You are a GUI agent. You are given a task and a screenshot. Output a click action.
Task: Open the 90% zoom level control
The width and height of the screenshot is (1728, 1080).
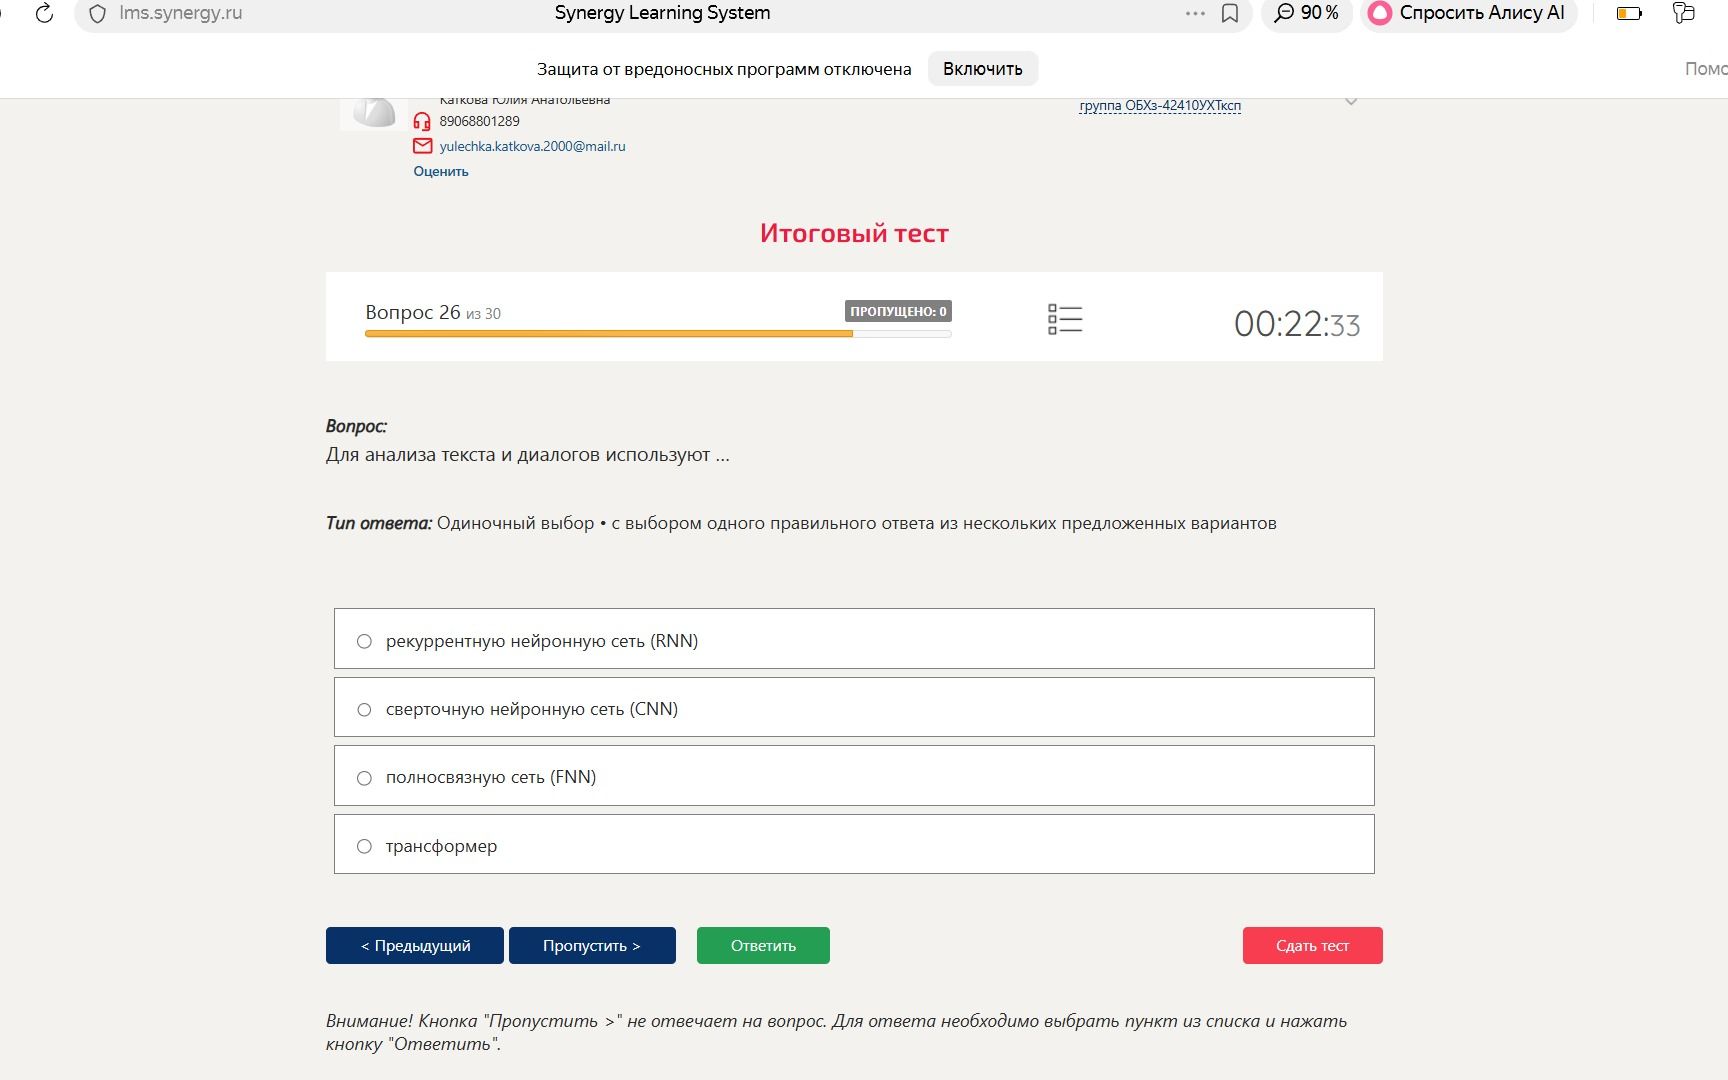coord(1307,13)
